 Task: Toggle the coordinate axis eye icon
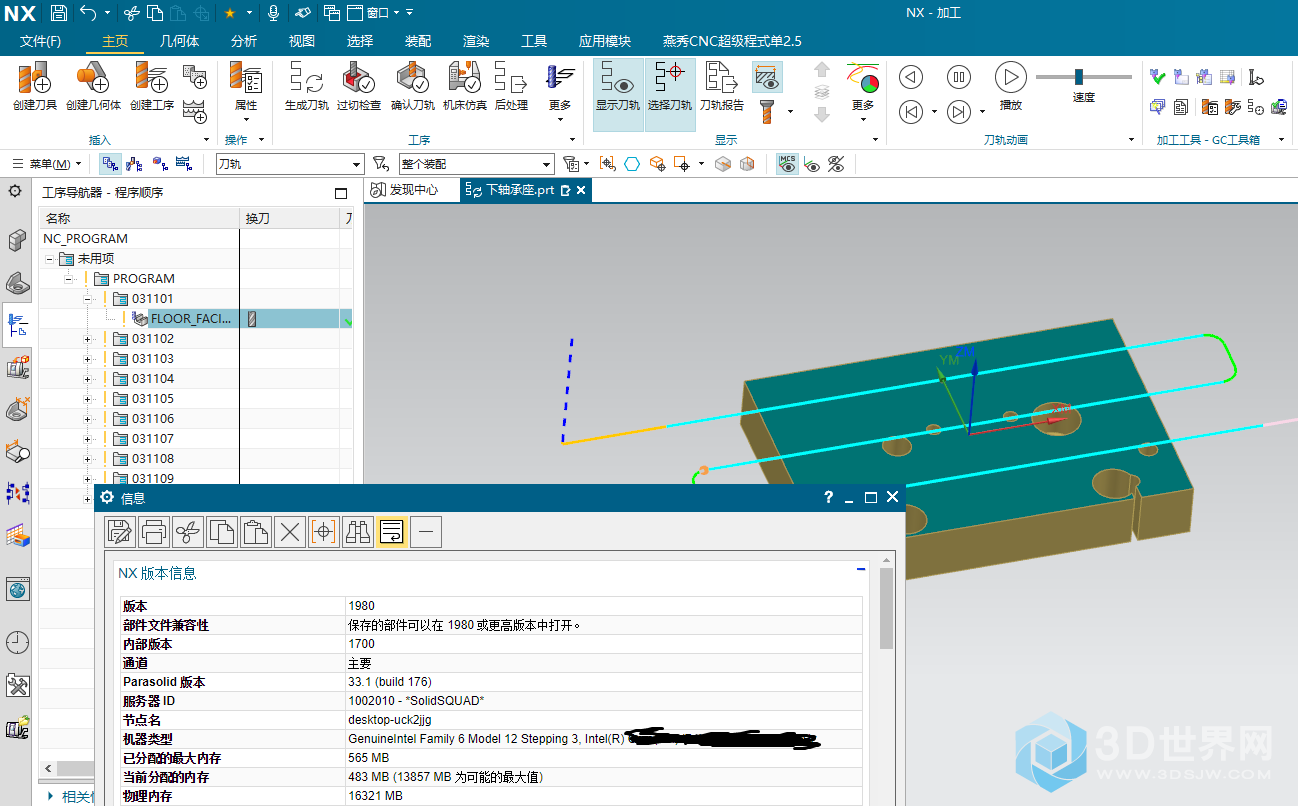tap(812, 164)
